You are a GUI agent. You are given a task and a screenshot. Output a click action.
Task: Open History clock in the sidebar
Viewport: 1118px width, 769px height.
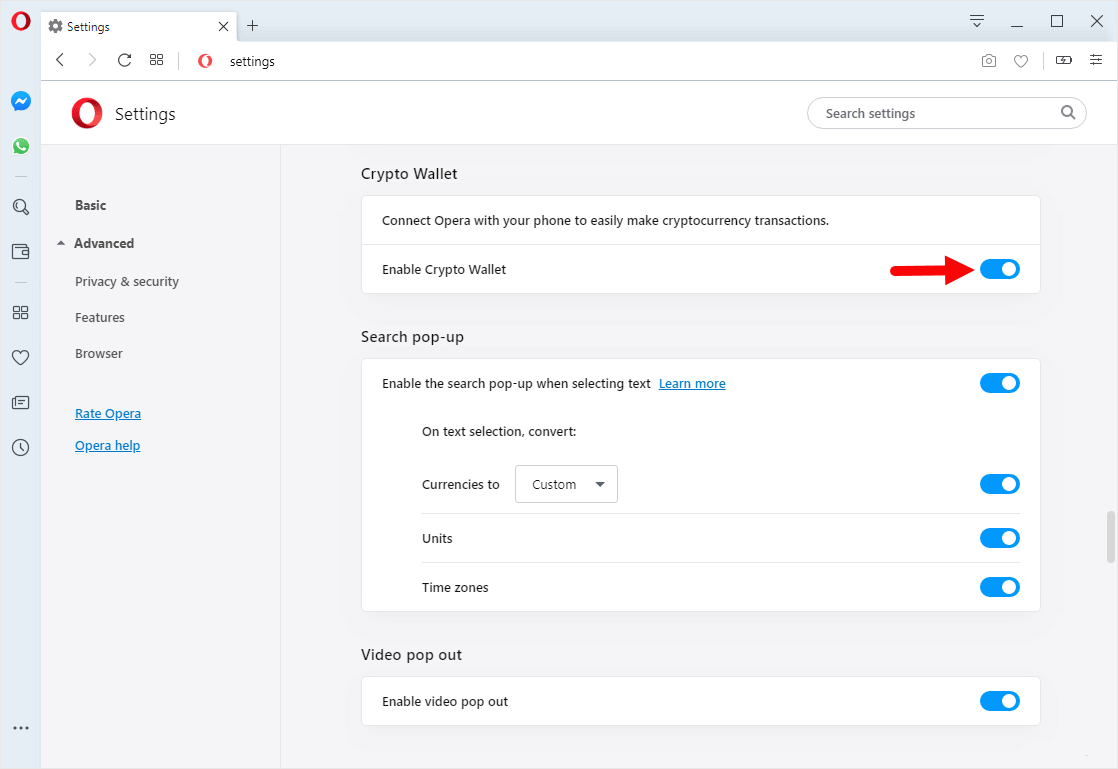tap(21, 448)
